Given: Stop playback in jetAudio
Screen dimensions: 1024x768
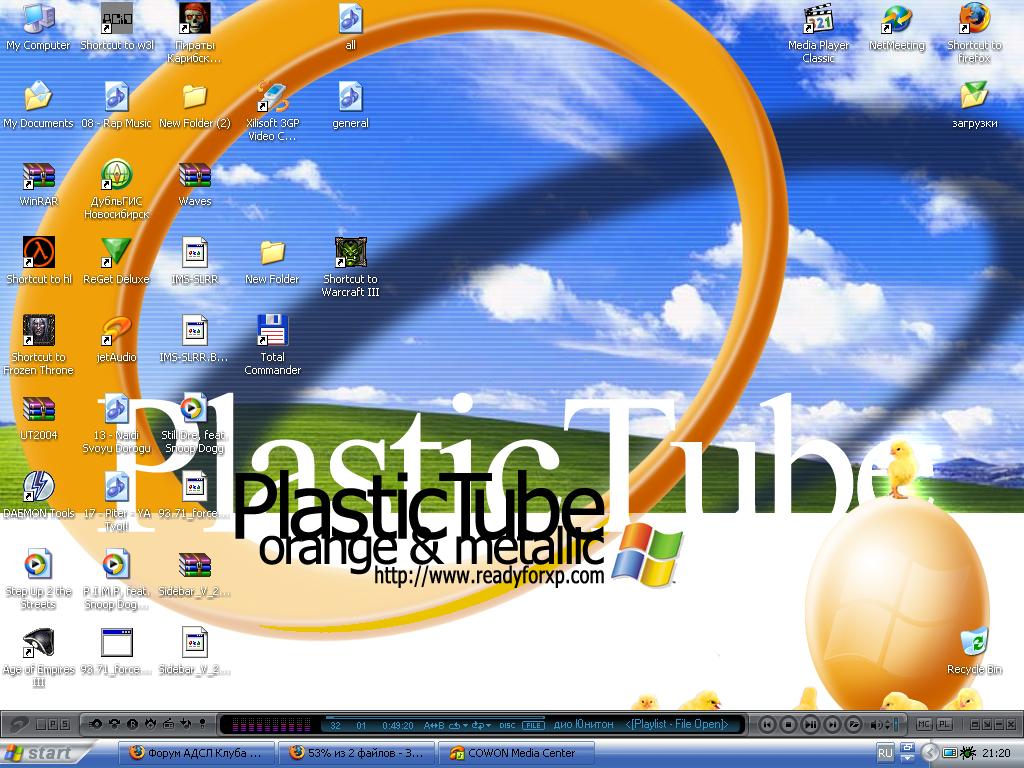Looking at the screenshot, I should click(x=789, y=724).
